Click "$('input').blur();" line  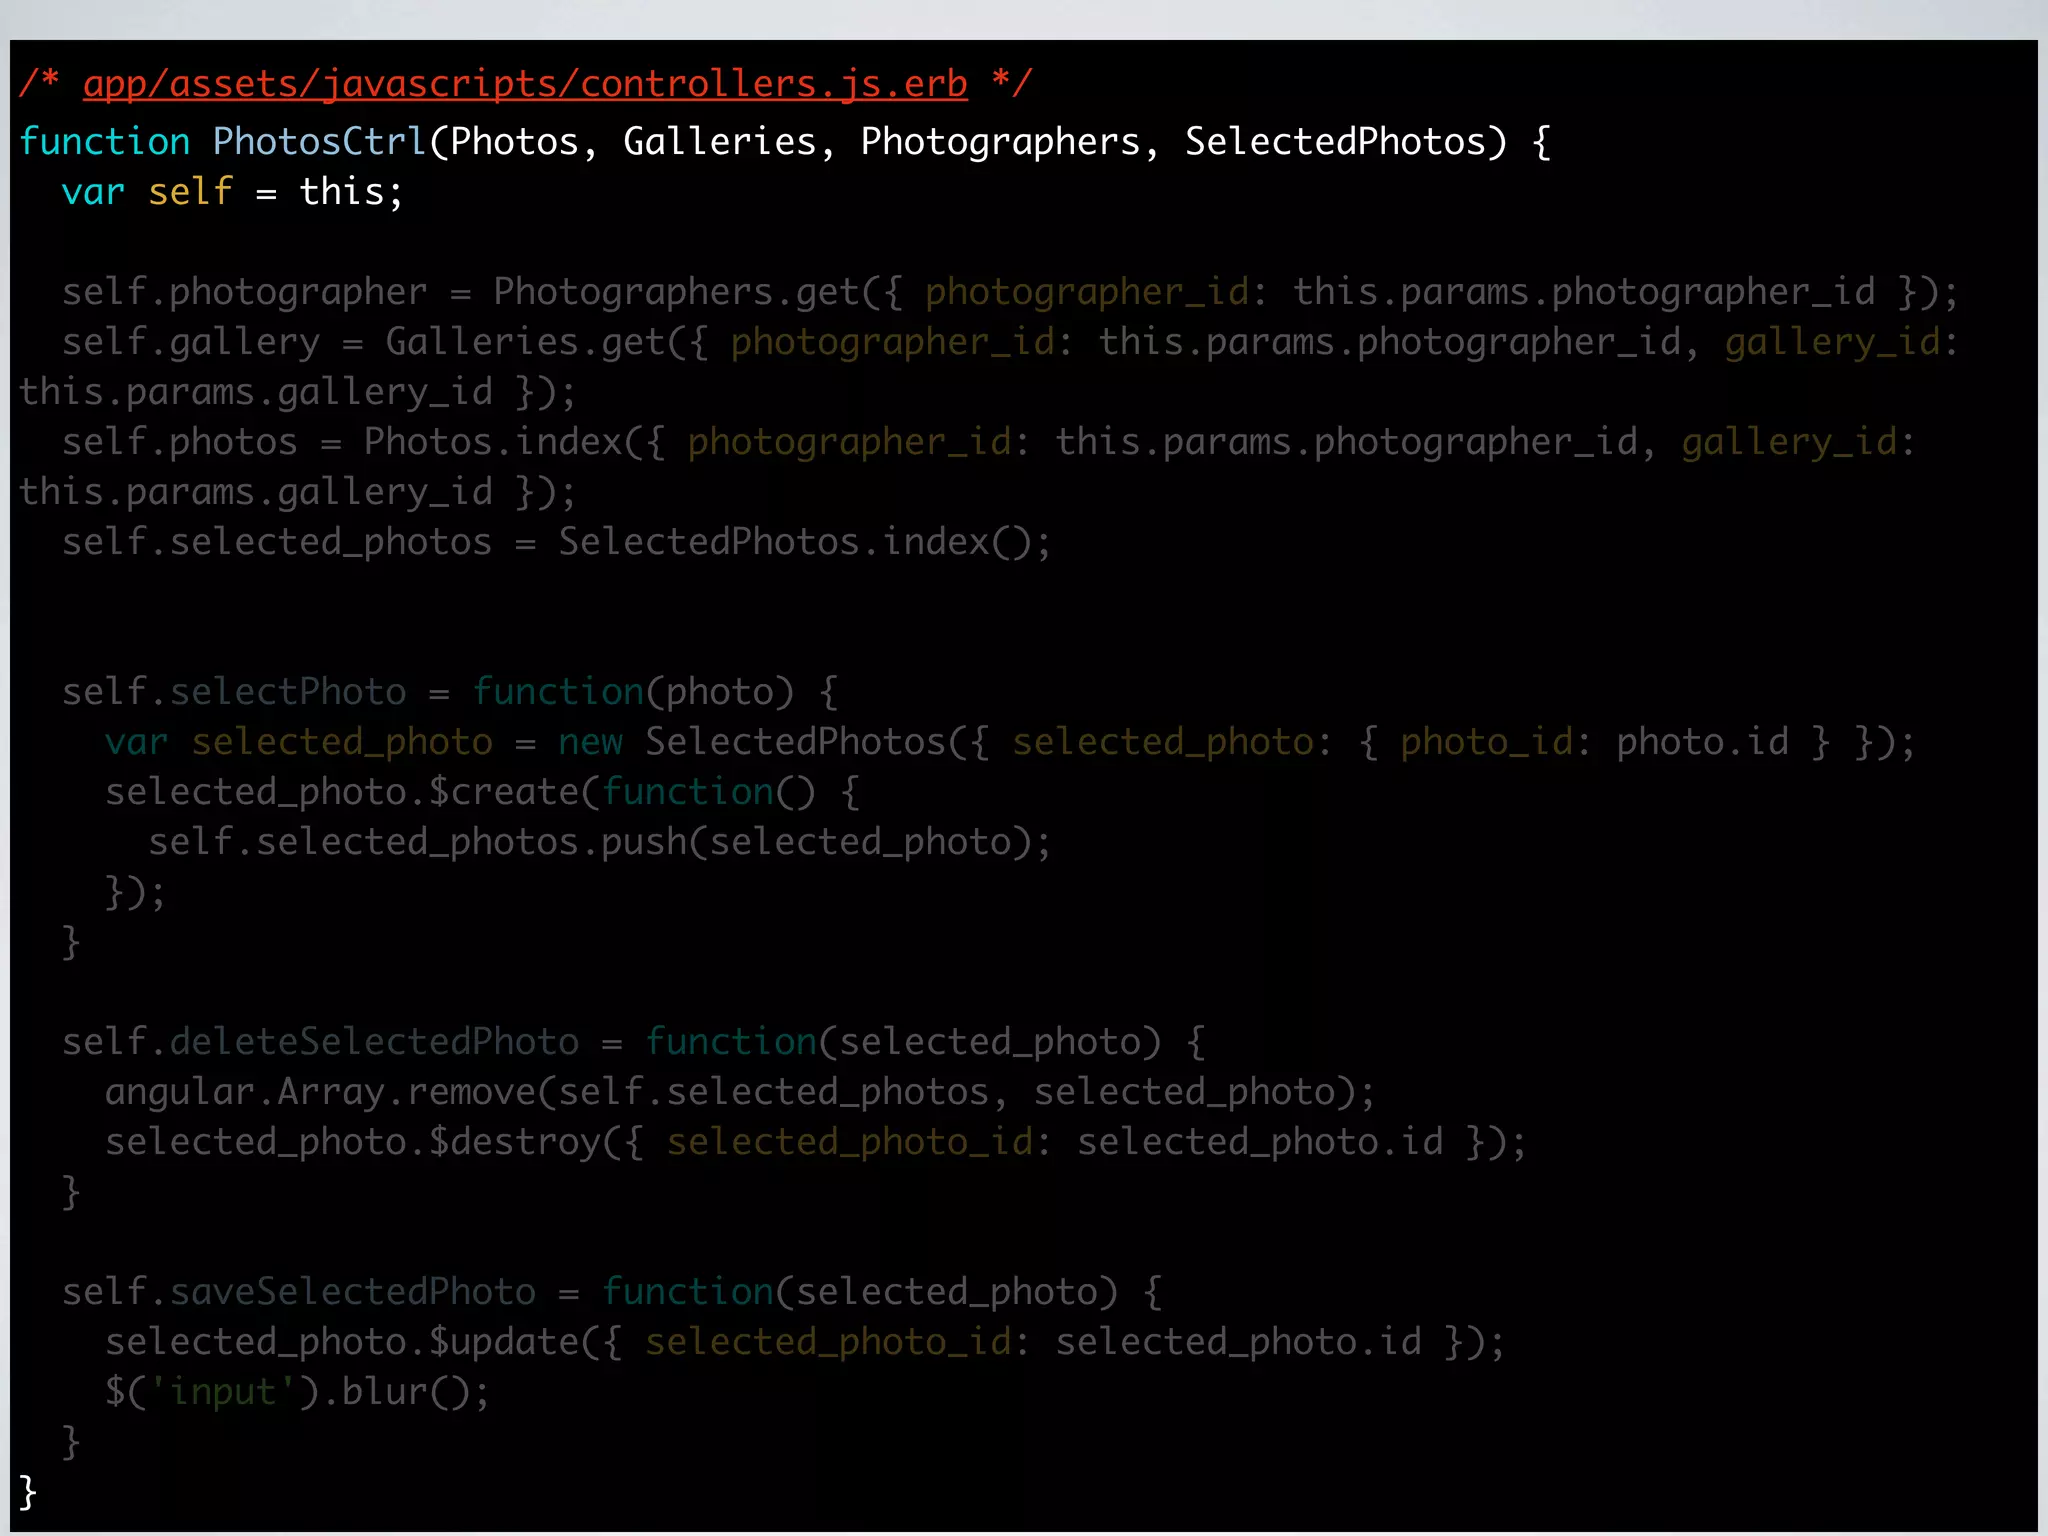tap(298, 1391)
